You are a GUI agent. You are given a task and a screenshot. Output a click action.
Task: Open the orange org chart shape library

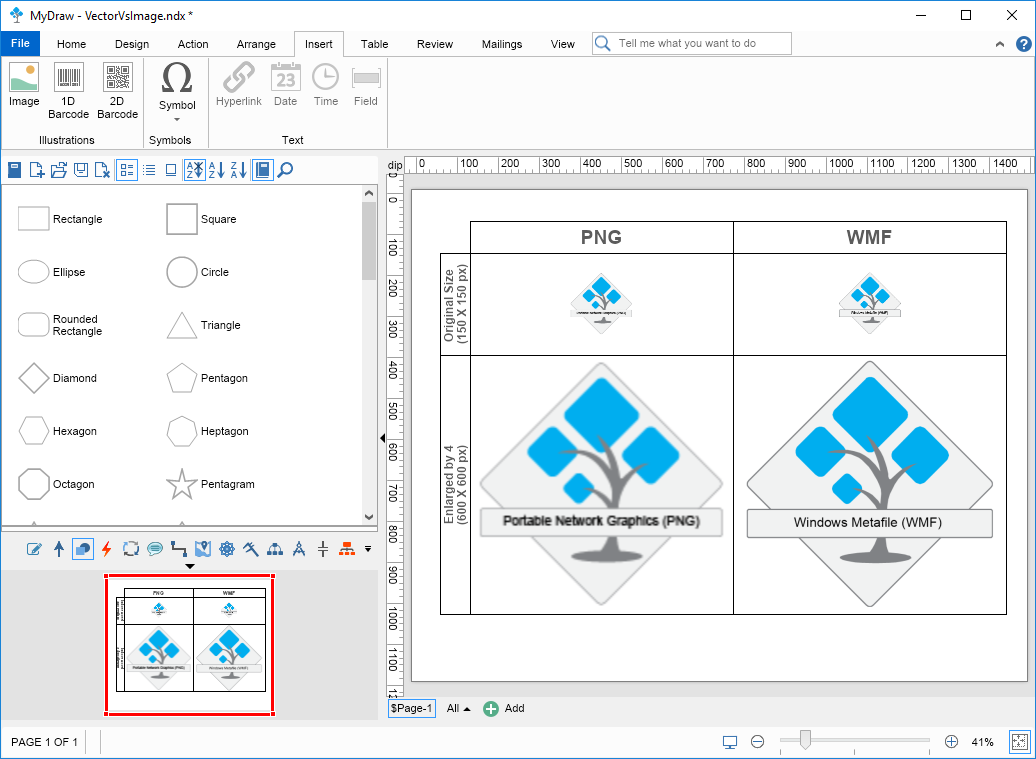tap(347, 548)
